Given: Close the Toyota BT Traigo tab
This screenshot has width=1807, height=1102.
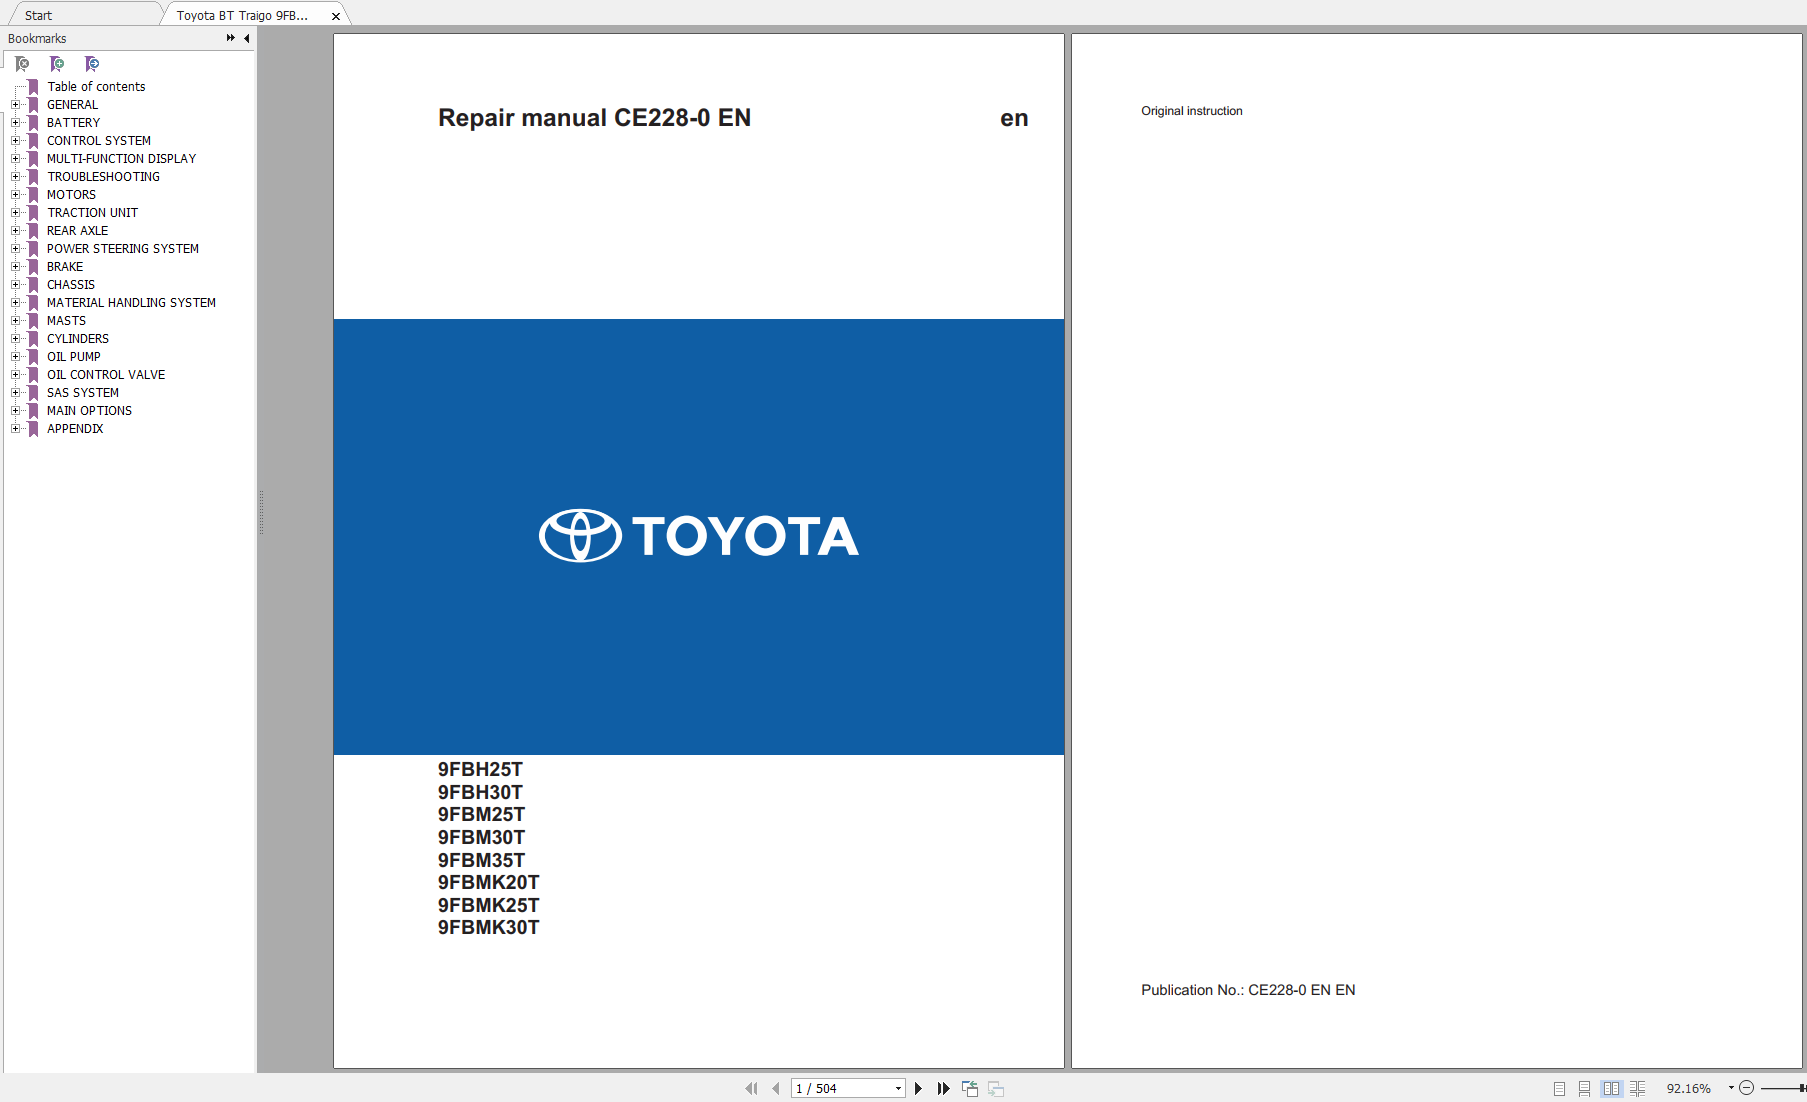Looking at the screenshot, I should click(336, 16).
